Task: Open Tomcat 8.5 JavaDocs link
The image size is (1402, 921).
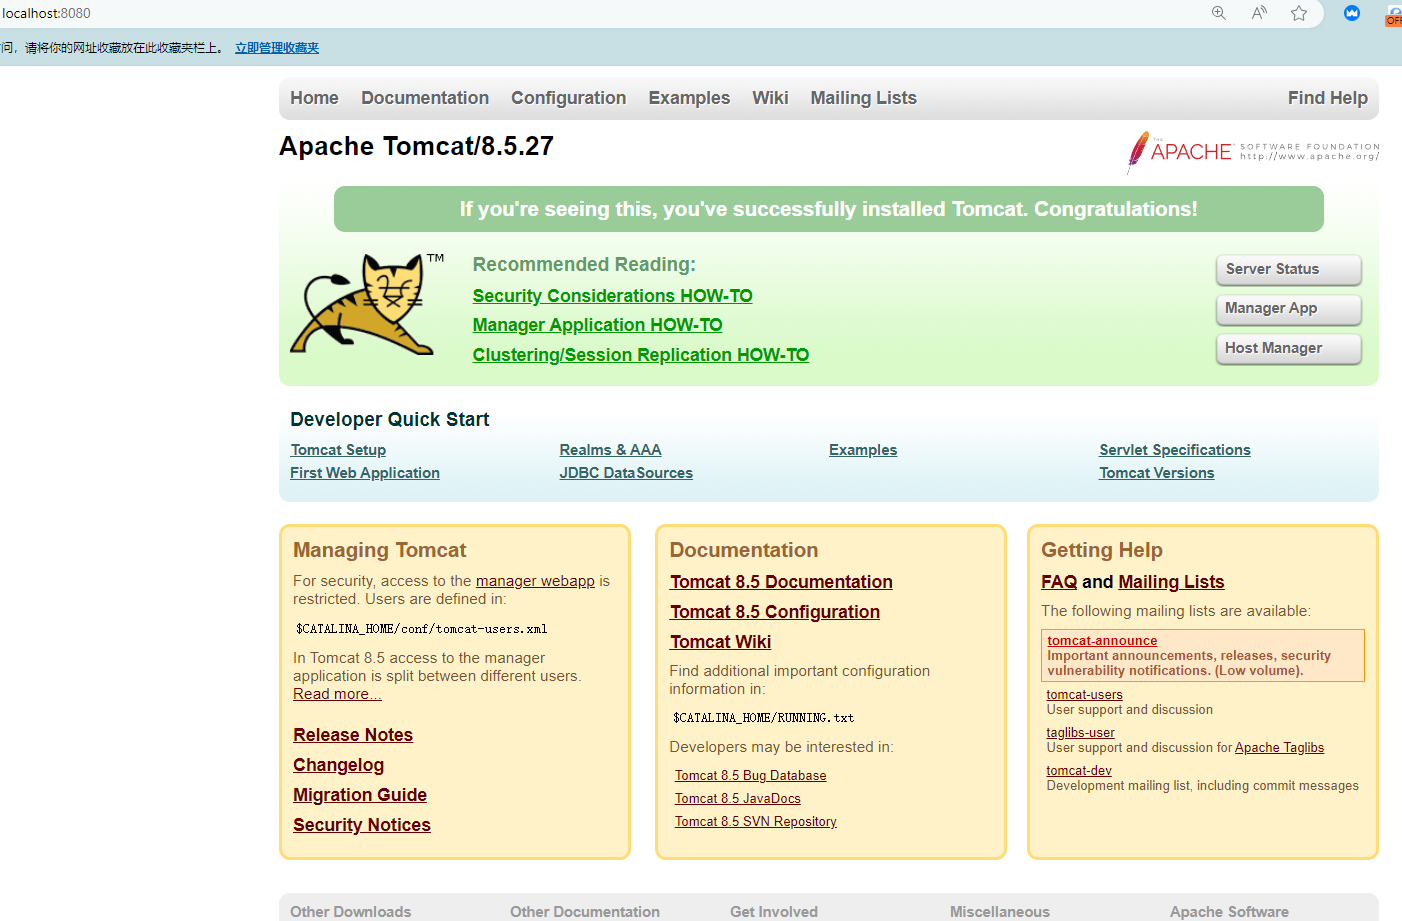Action: pyautogui.click(x=738, y=799)
